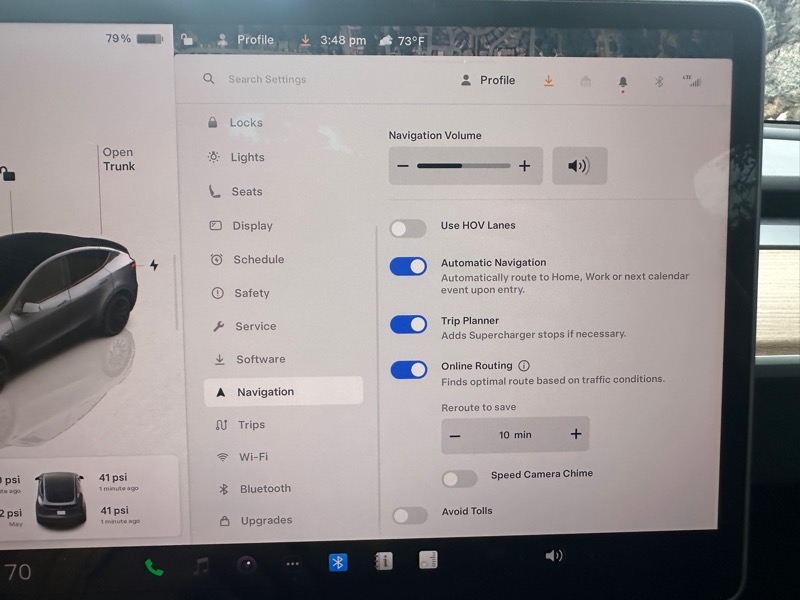Enable the Use HOV Lanes switch

(x=408, y=228)
